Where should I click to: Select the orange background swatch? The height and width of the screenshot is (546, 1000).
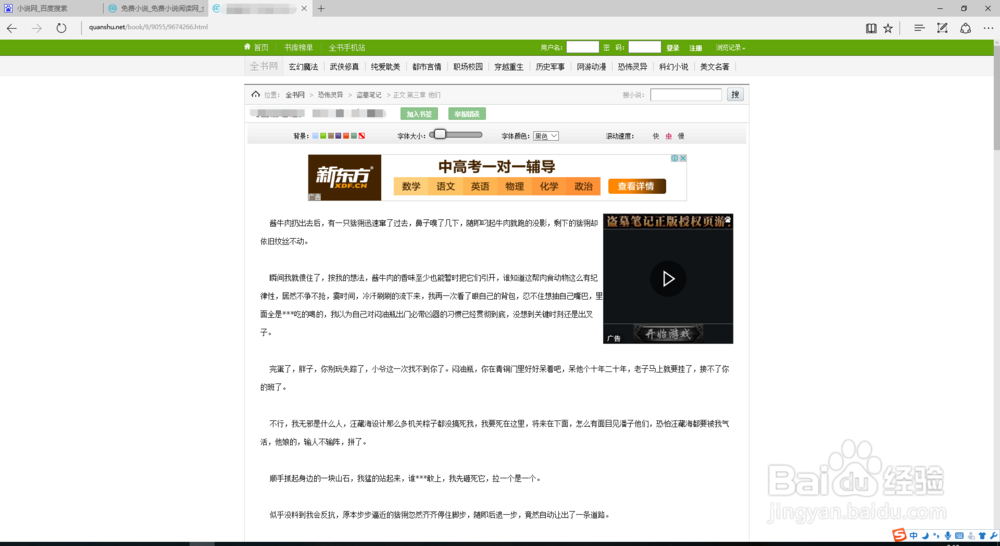pos(346,136)
